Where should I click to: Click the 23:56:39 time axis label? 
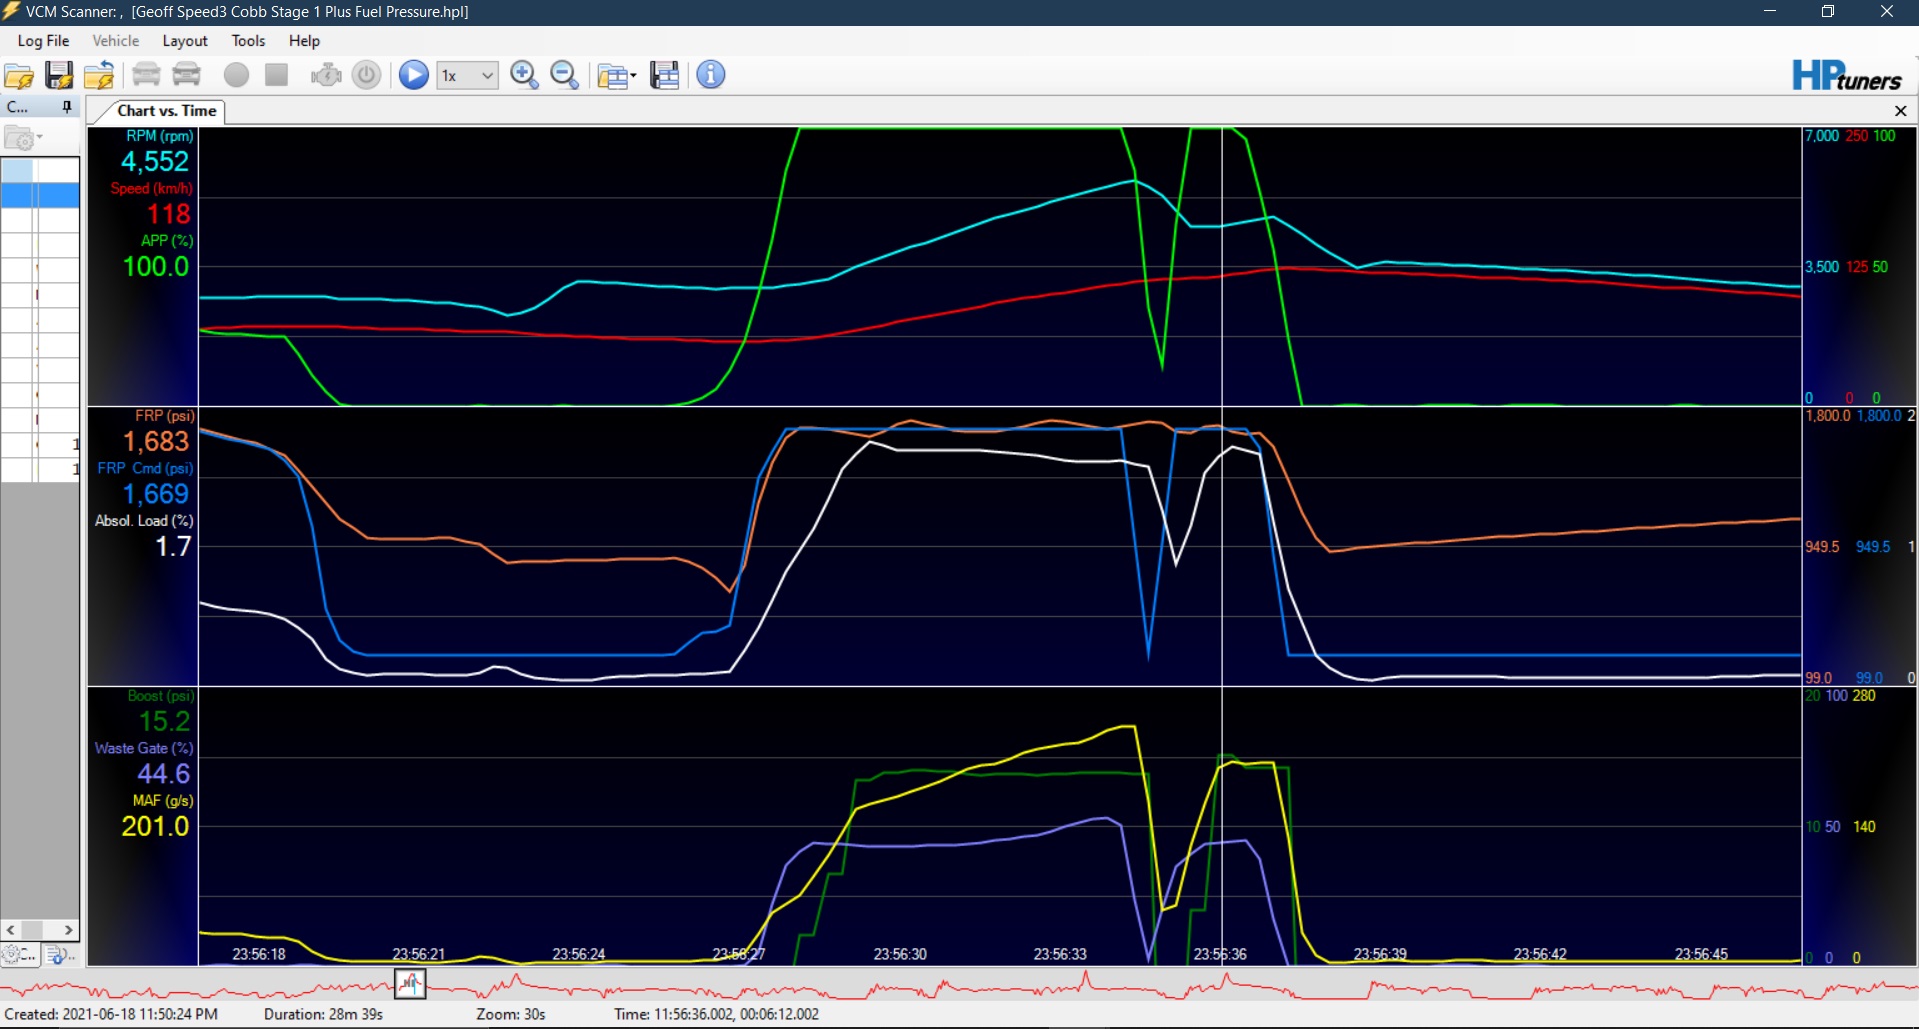(x=1380, y=954)
